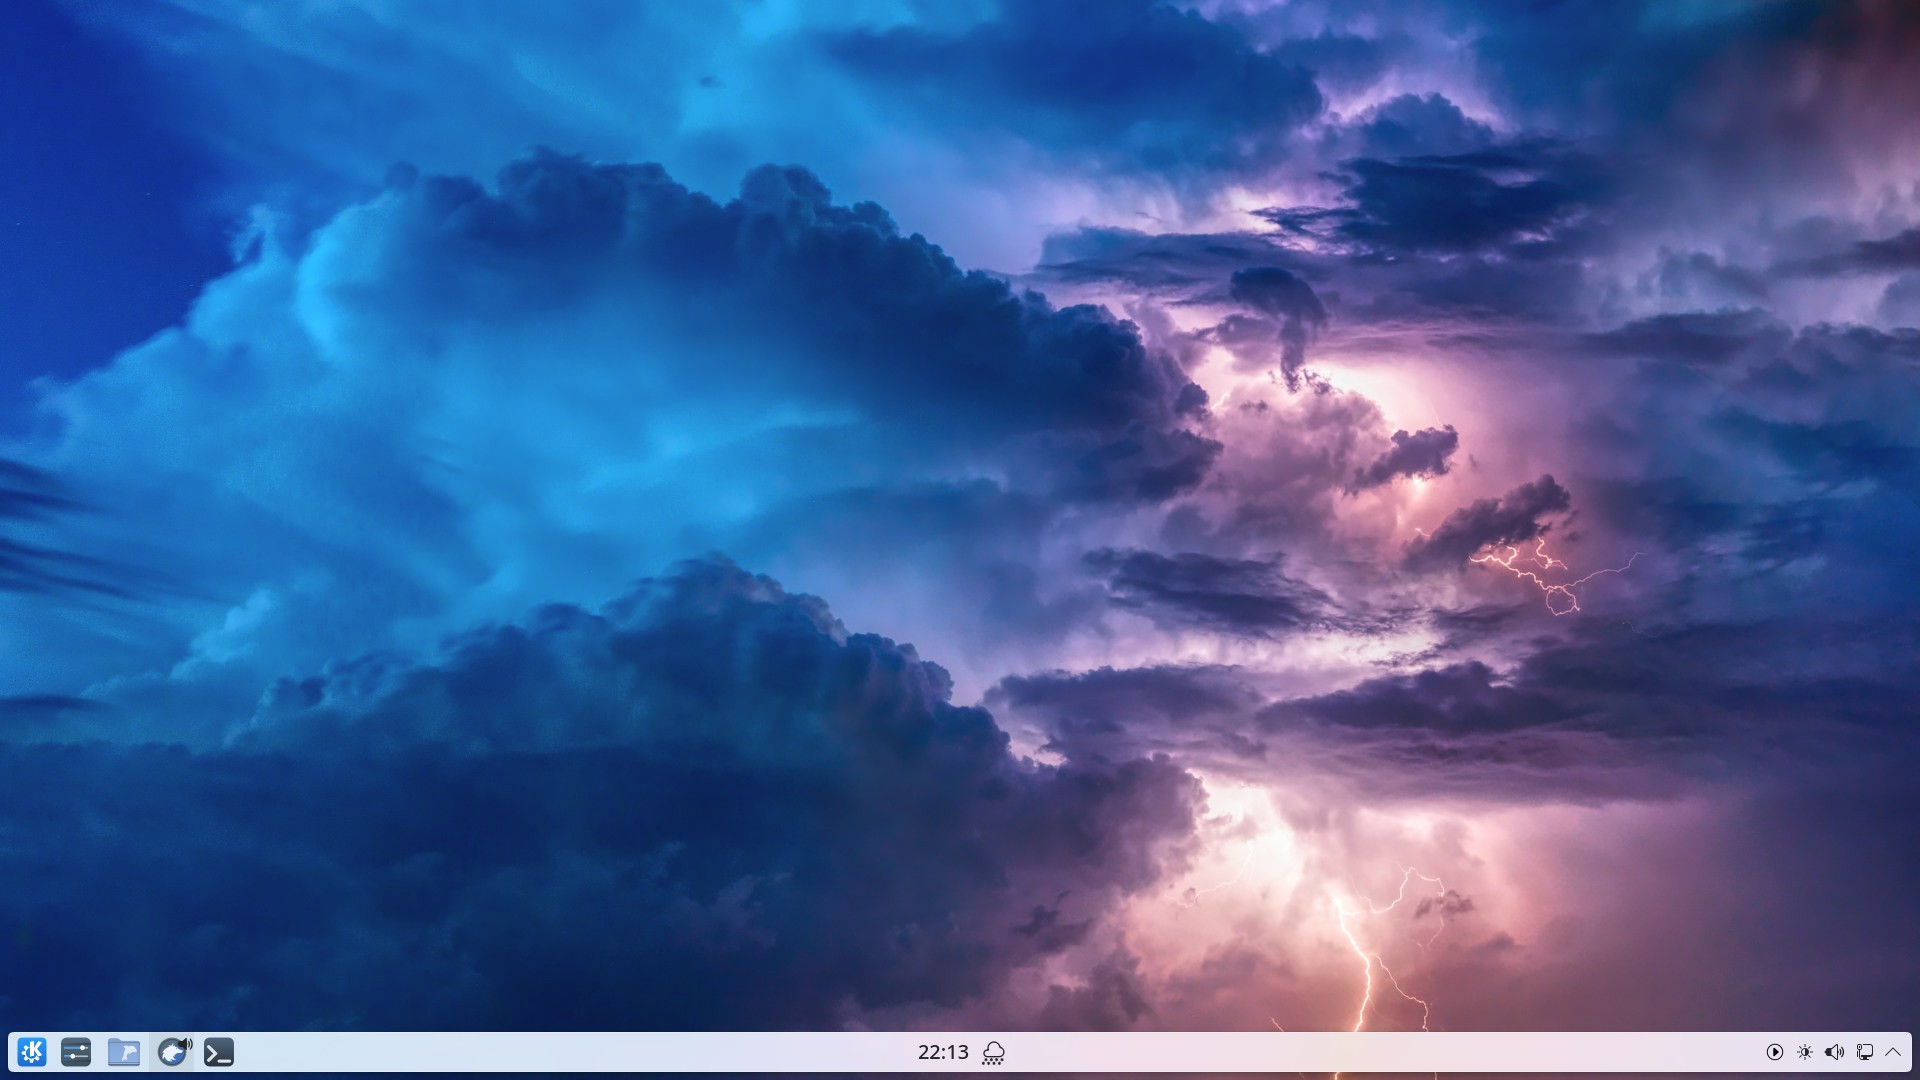Launch System Settings from the panel
This screenshot has width=1920, height=1080.
(76, 1052)
